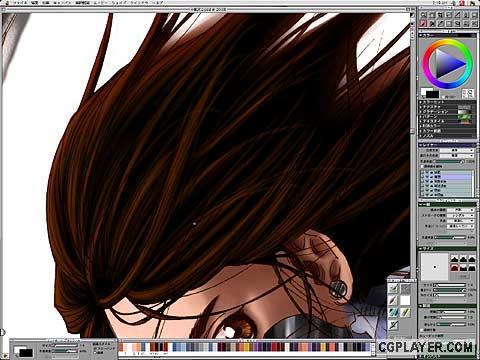This screenshot has width=480, height=360.
Task: Select the red-highlighted Brush tool
Action: tap(423, 24)
